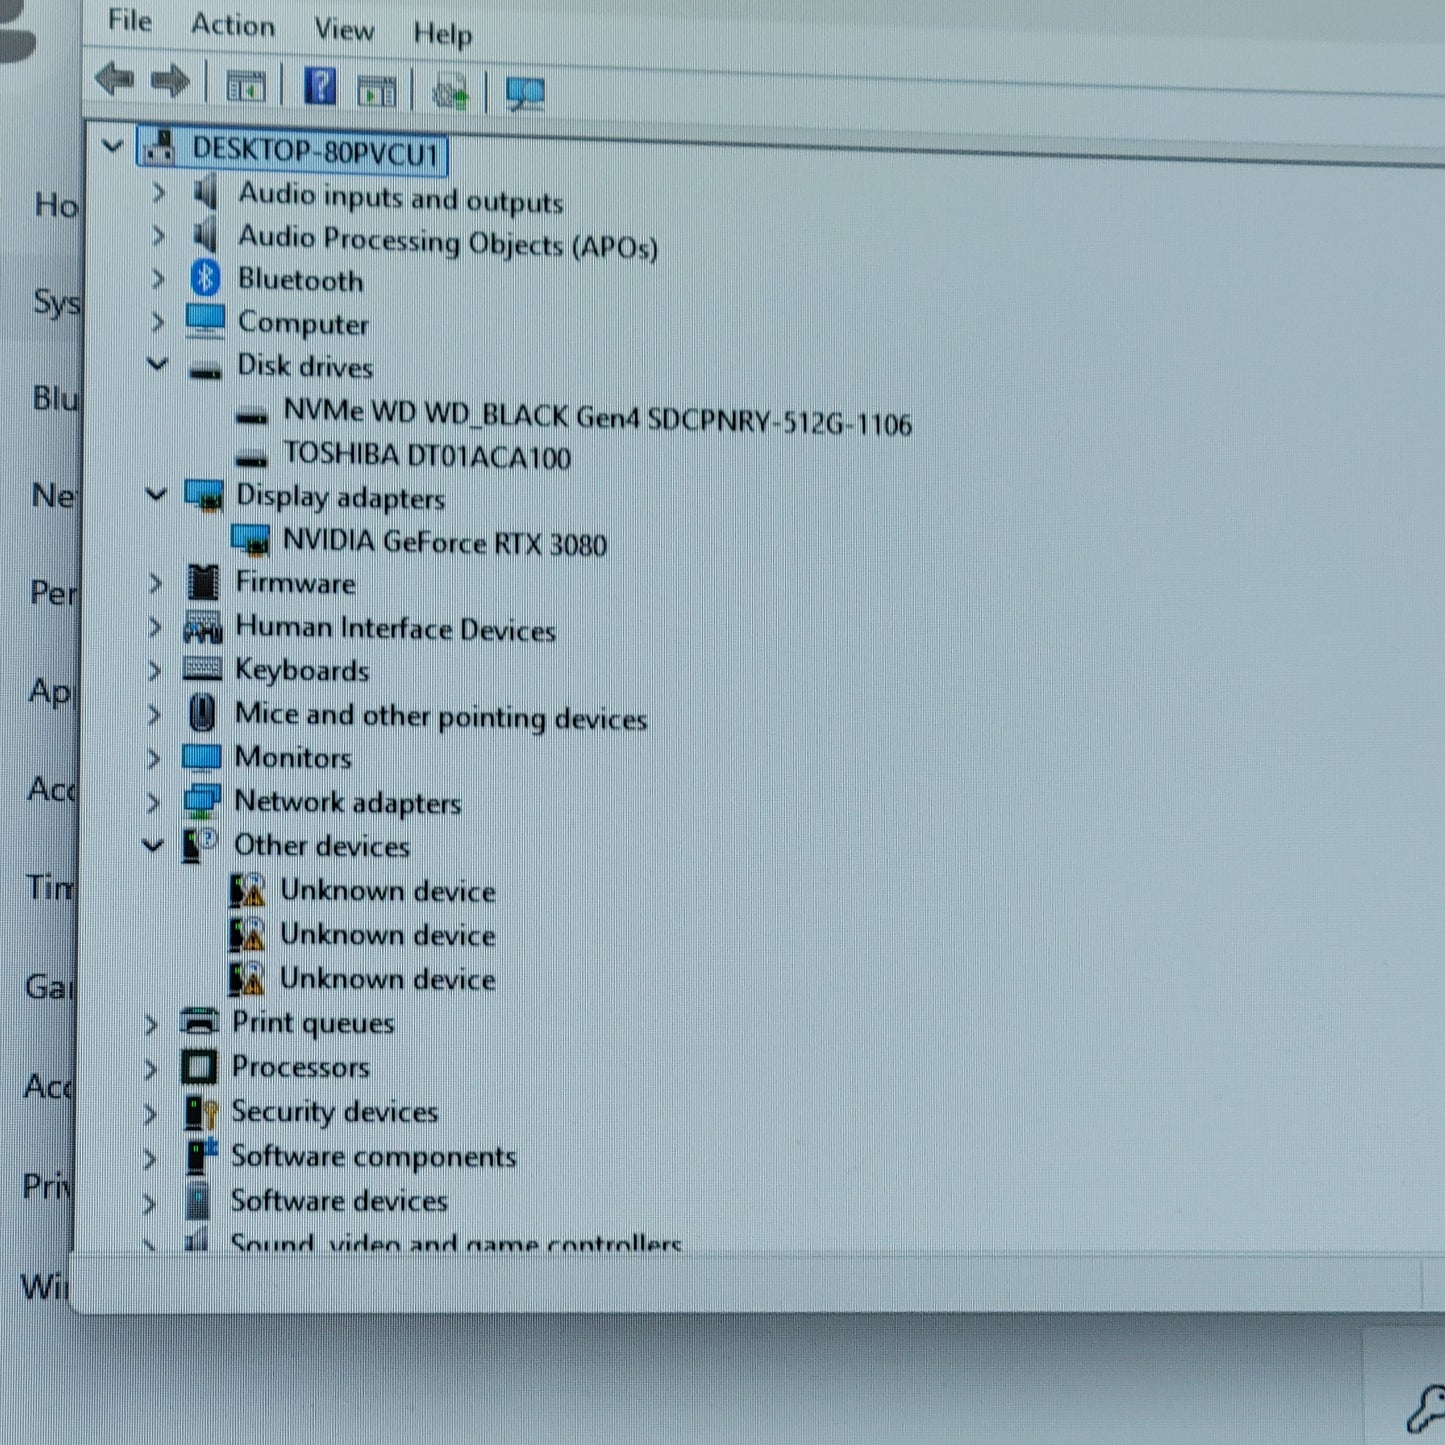
Task: Click the Software devices icon
Action: coord(198,1201)
